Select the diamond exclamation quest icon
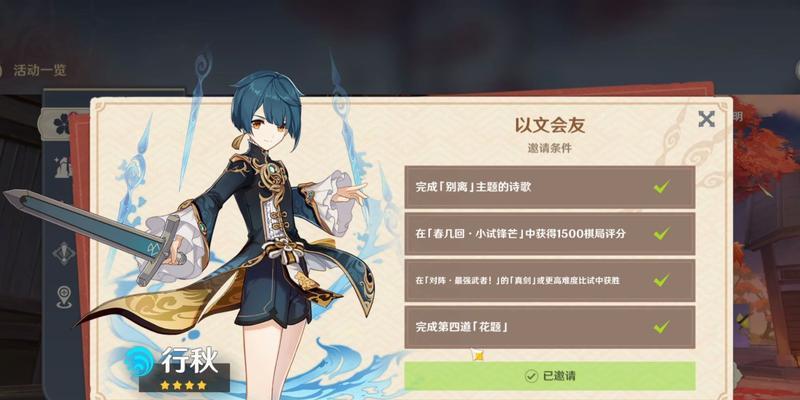800x400 pixels. tap(63, 254)
